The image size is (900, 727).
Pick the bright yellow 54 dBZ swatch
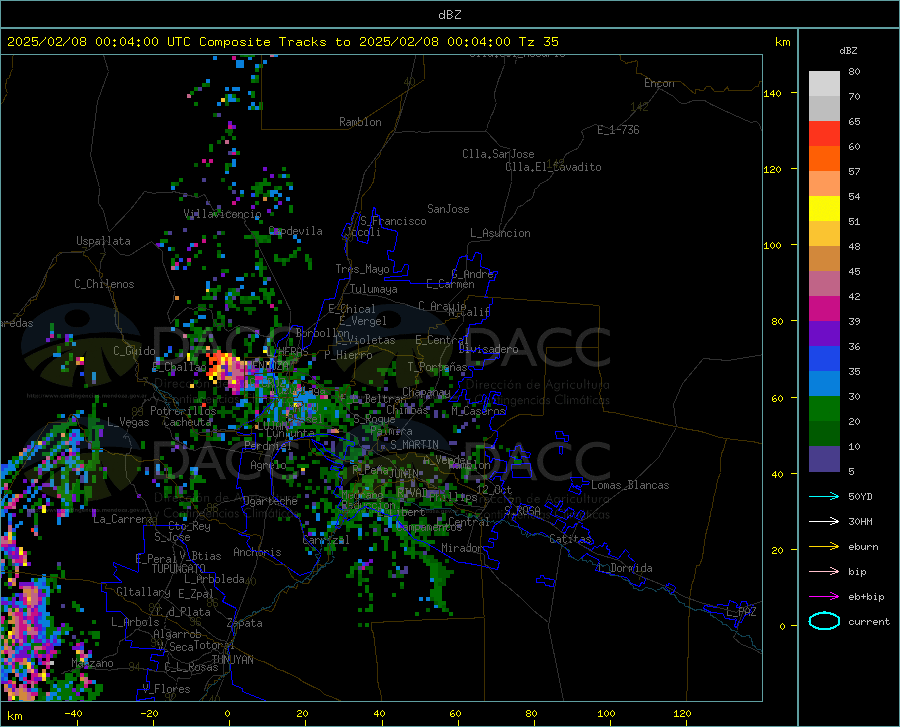click(x=824, y=209)
